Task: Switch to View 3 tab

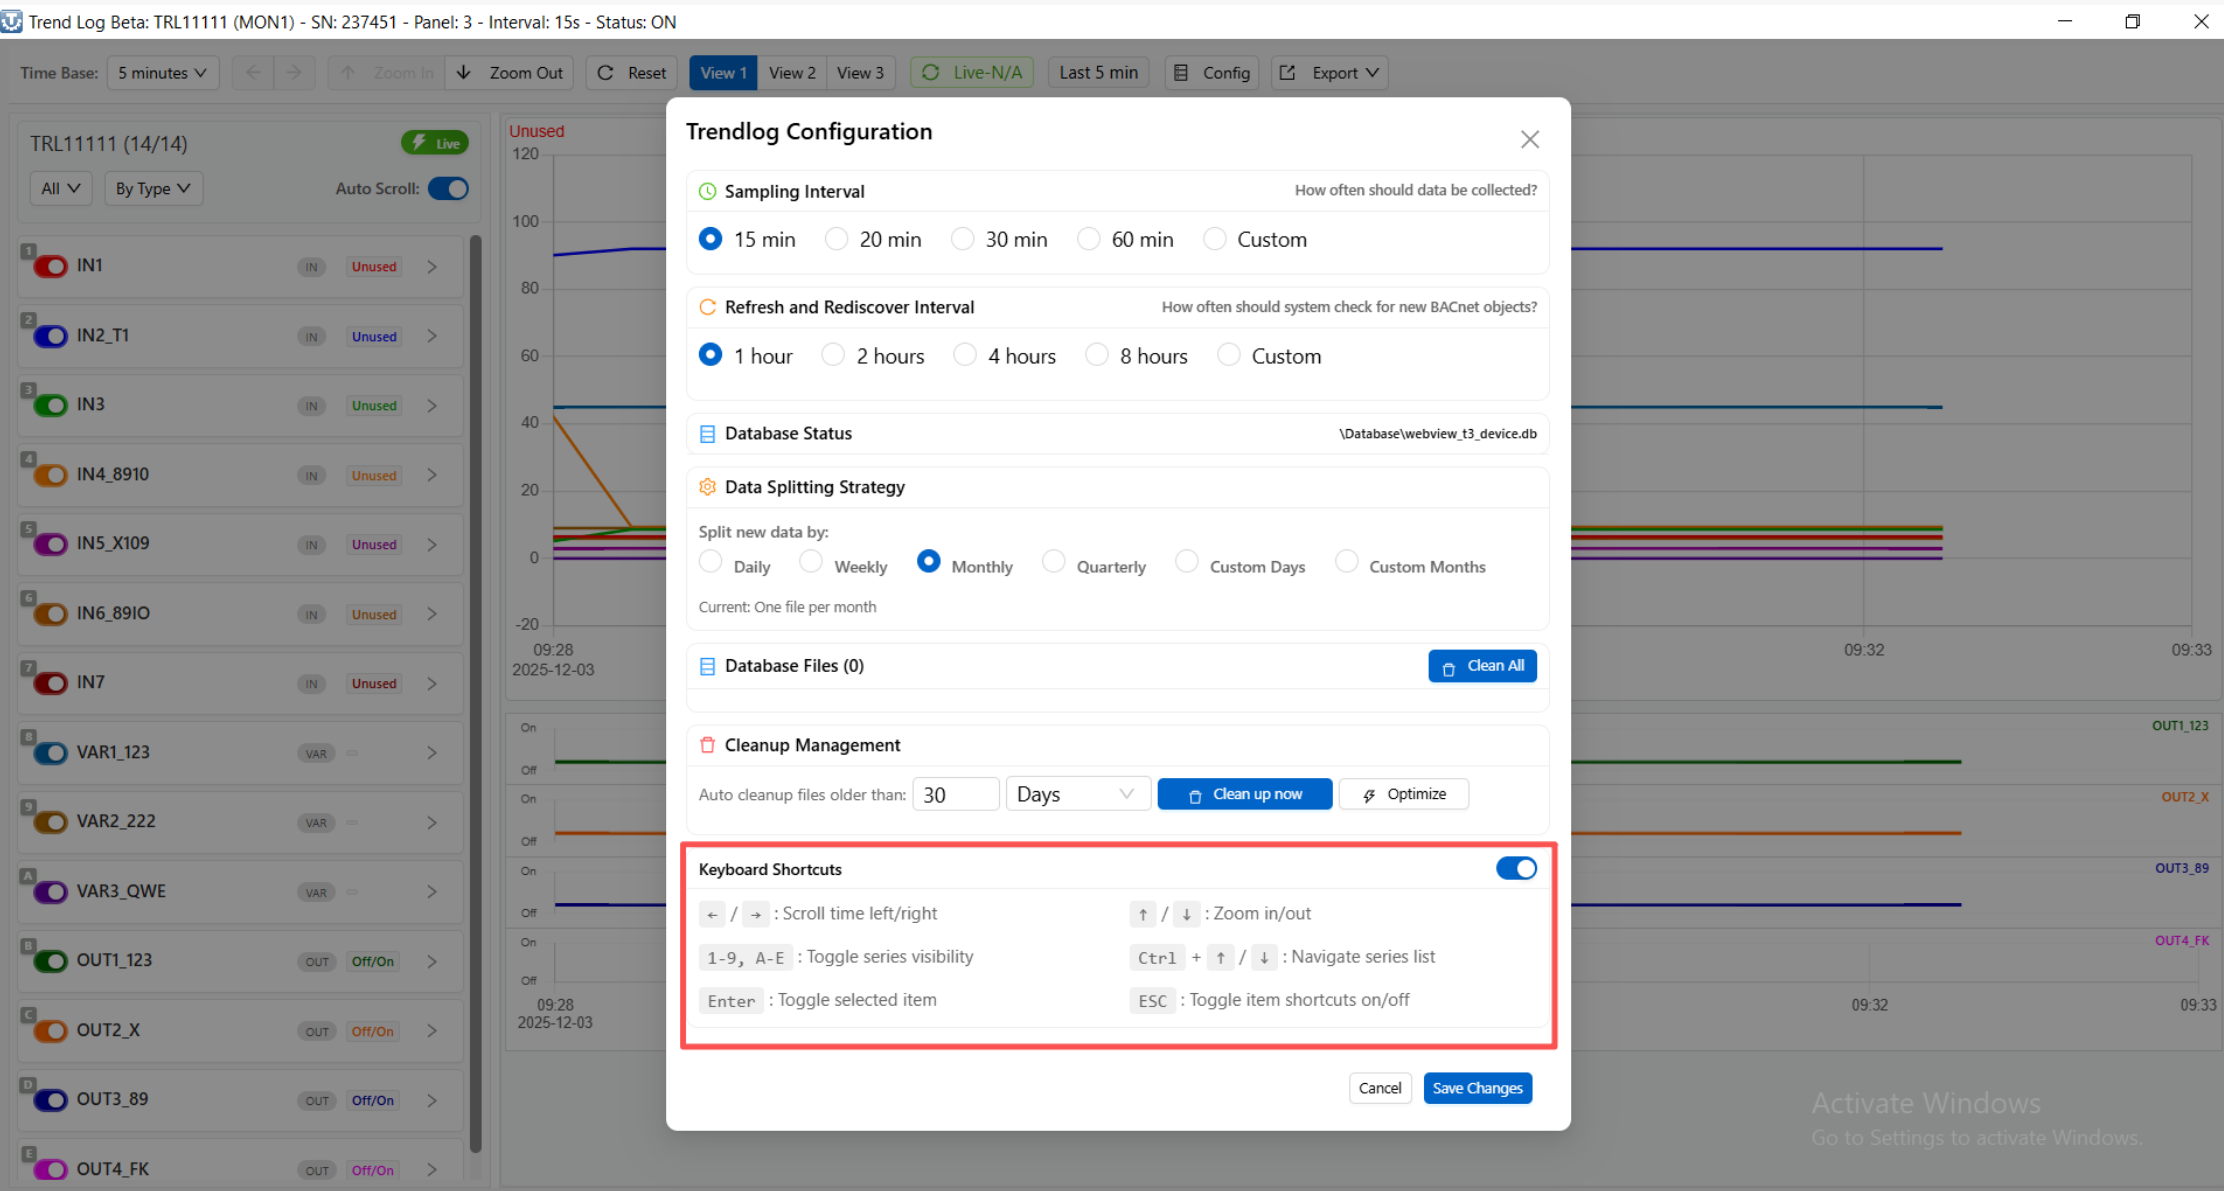Action: coord(860,73)
